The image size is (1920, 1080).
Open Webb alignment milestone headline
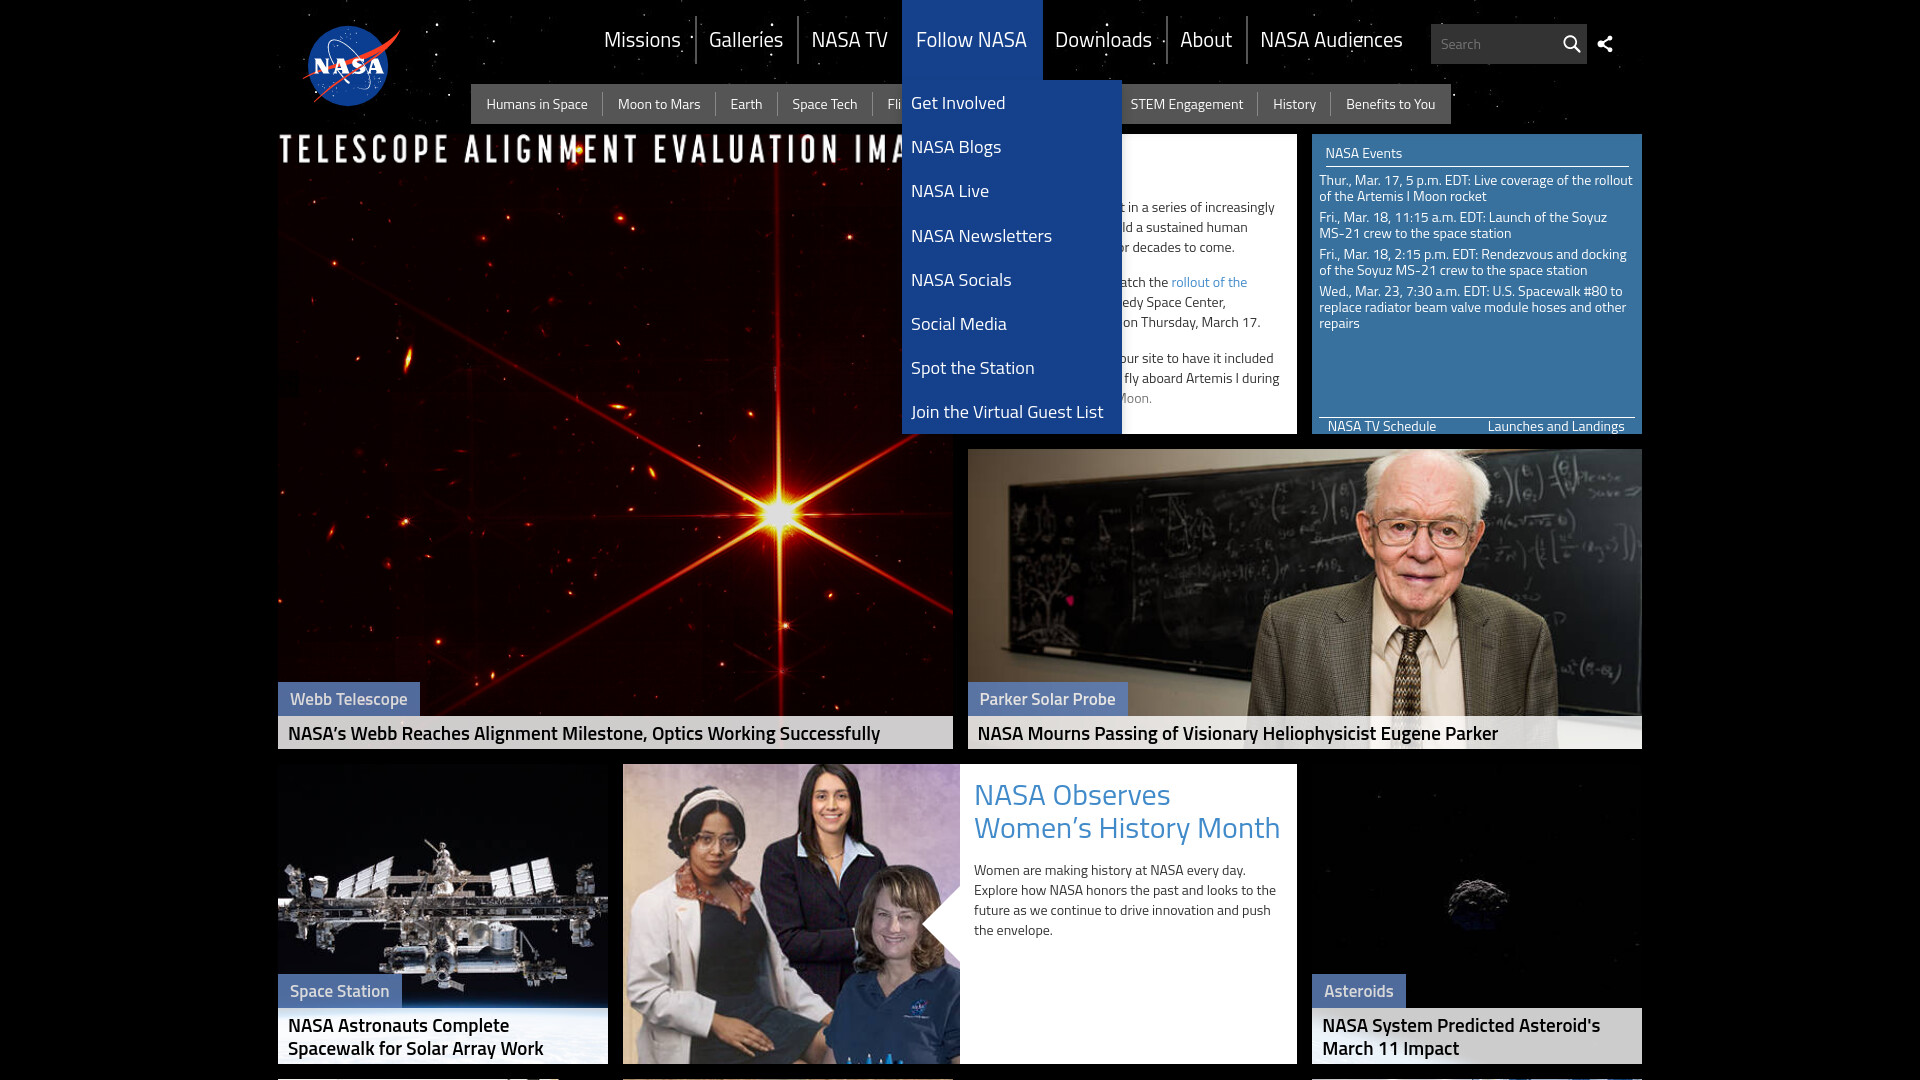[584, 733]
